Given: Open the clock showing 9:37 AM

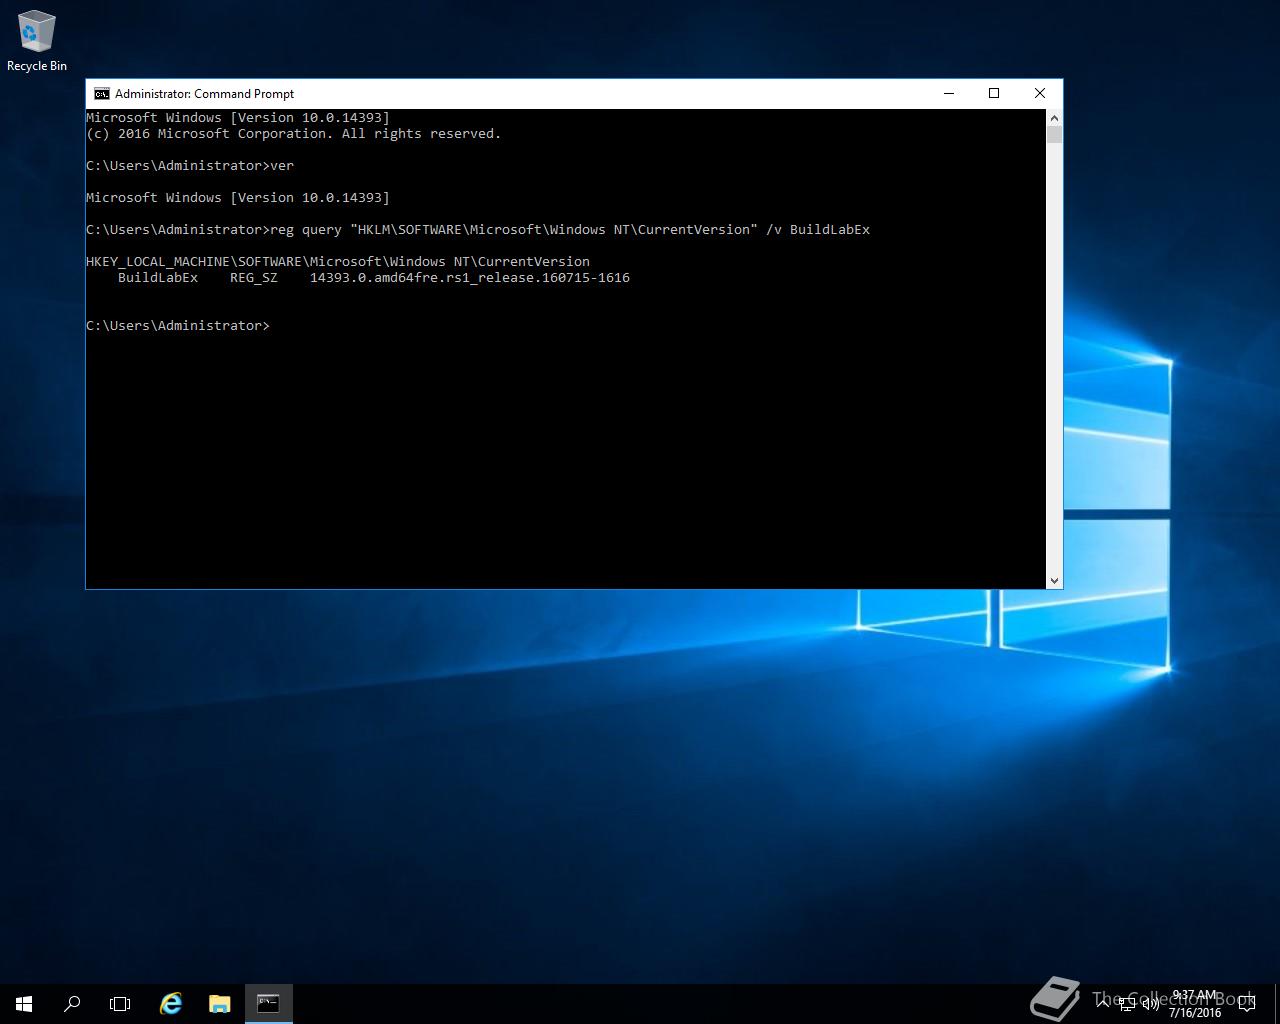Looking at the screenshot, I should tap(1195, 1004).
